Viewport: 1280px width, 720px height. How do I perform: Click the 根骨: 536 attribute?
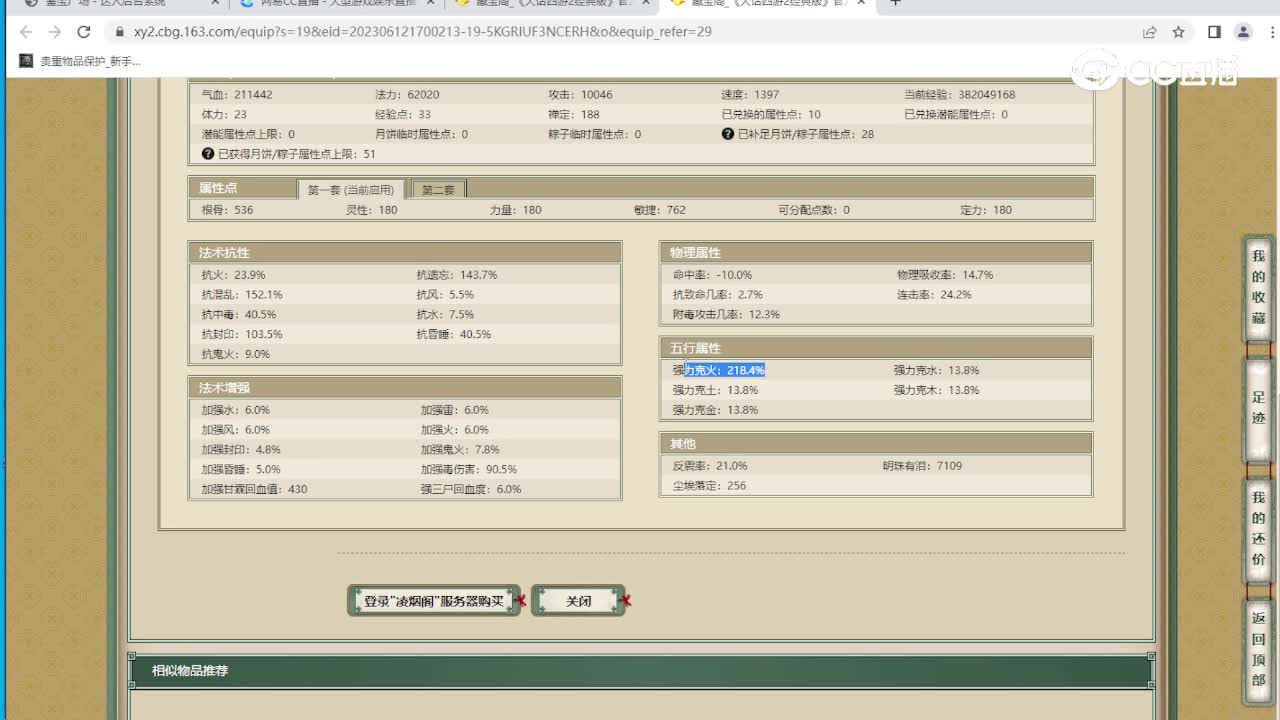[227, 210]
